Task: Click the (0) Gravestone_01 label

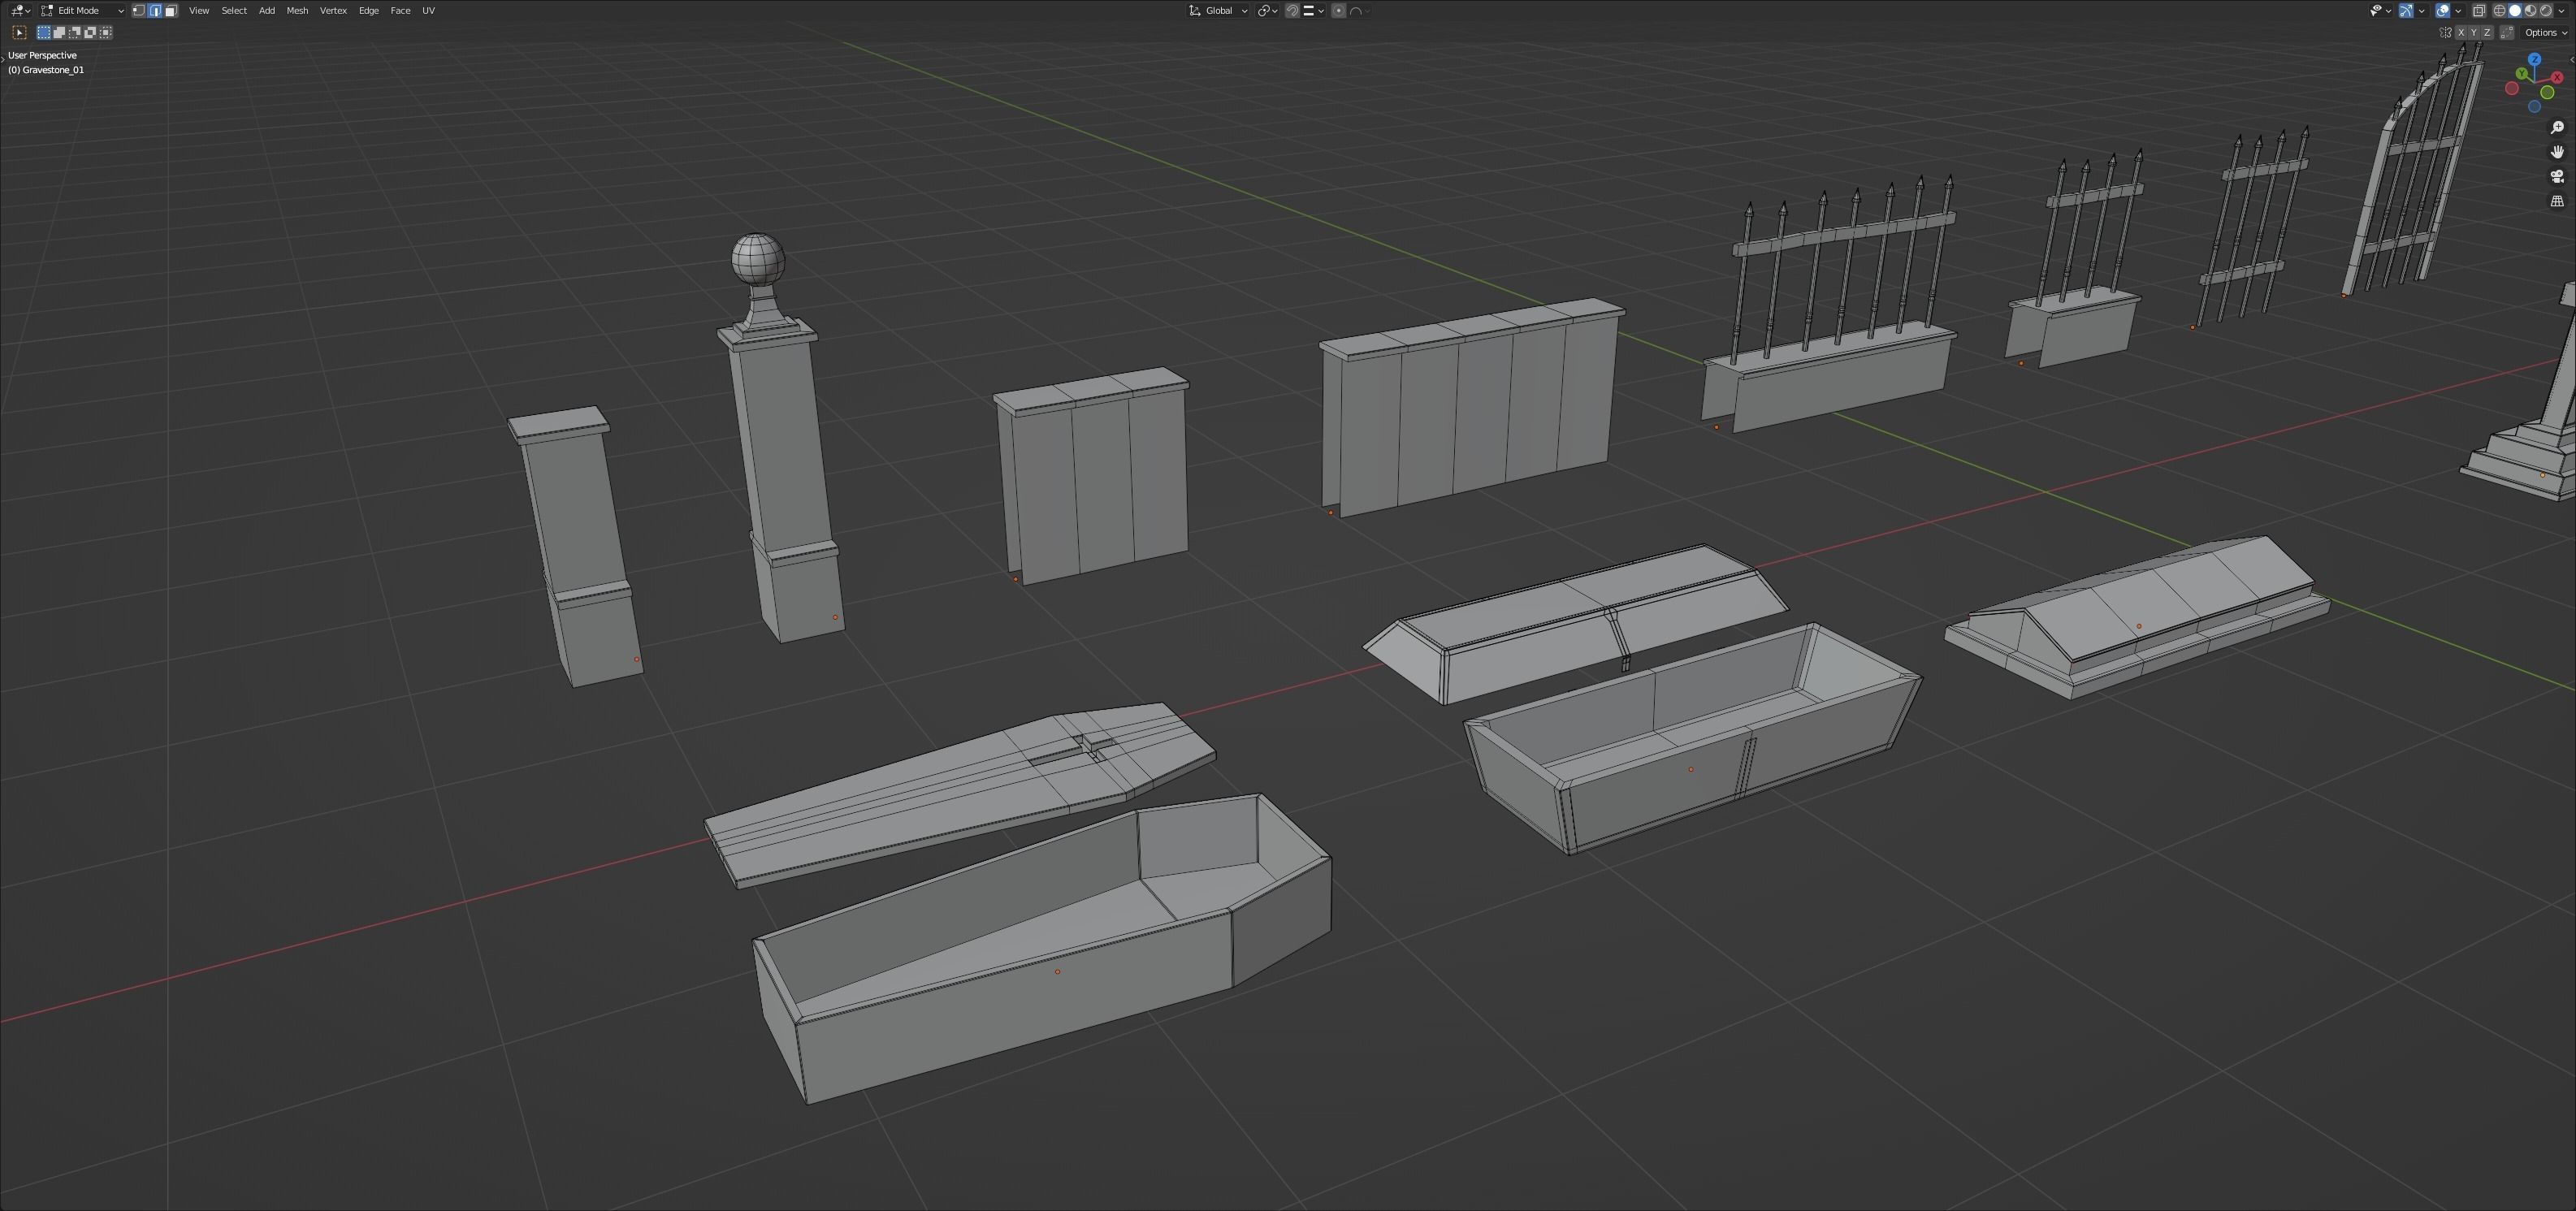Action: 46,70
